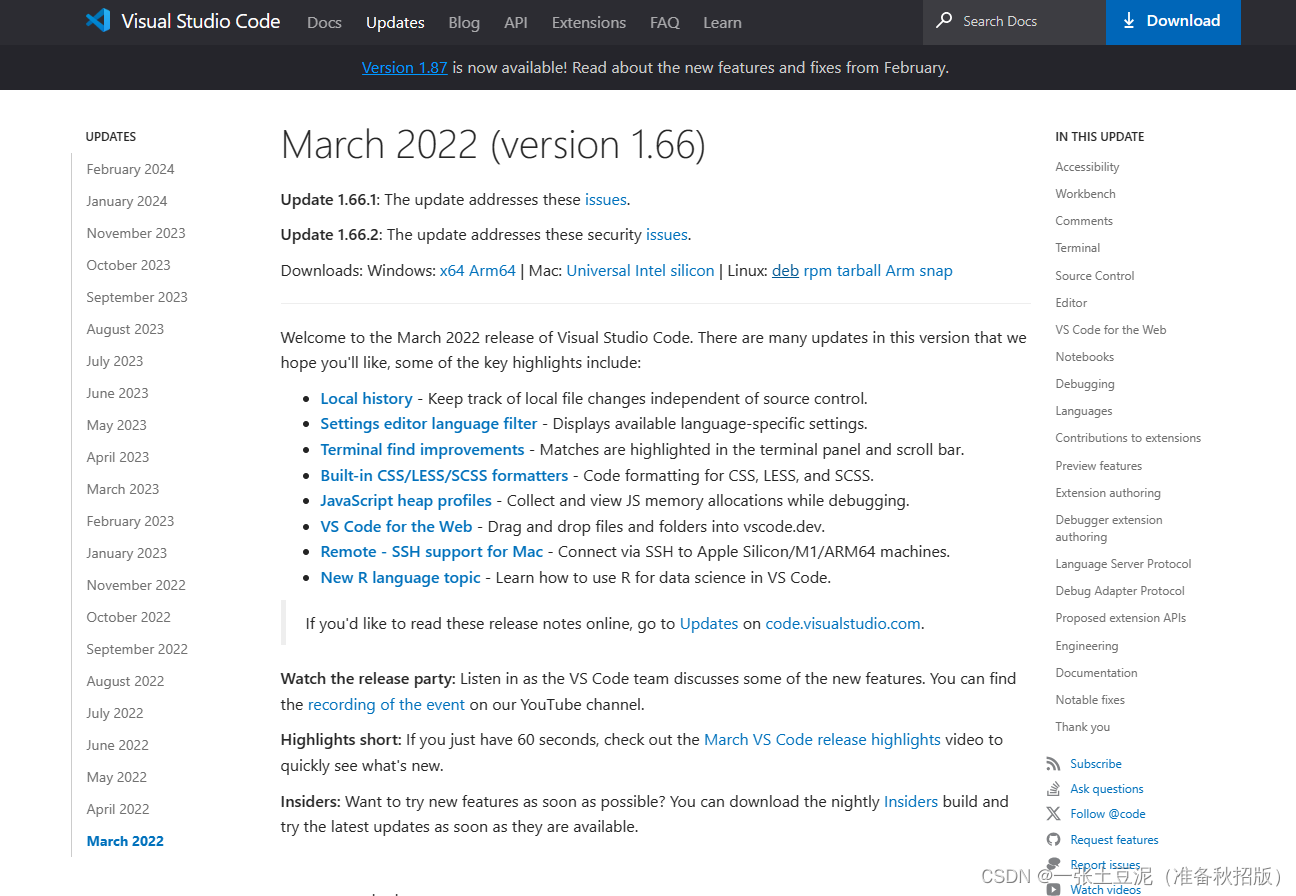Select November 2023 in Updates sidebar
The height and width of the screenshot is (896, 1296).
[136, 233]
